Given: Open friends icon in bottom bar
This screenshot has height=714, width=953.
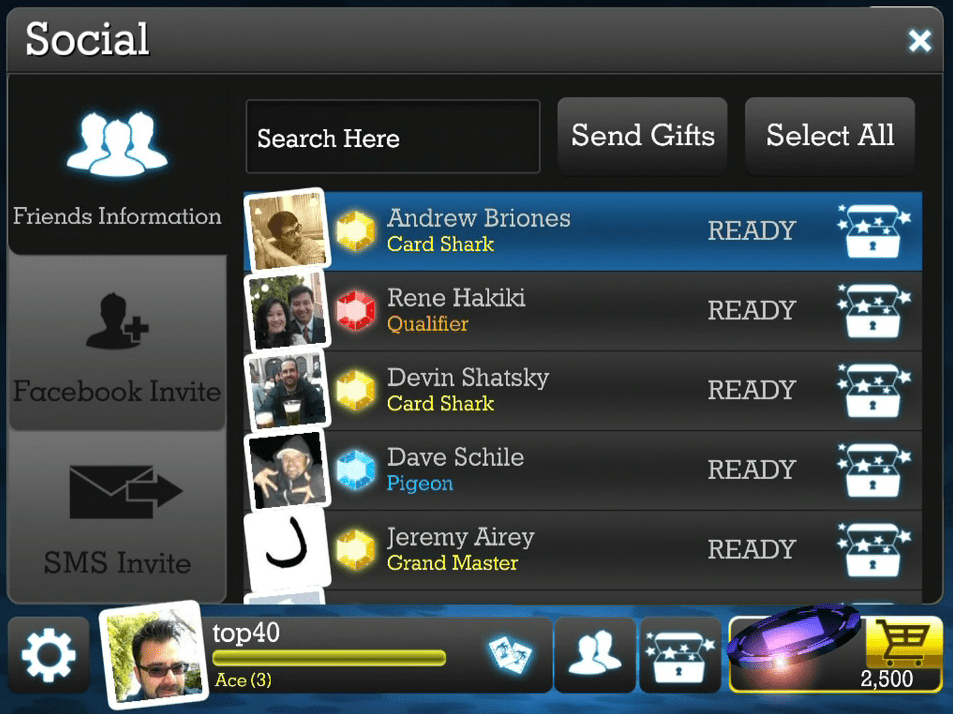Looking at the screenshot, I should click(x=595, y=655).
